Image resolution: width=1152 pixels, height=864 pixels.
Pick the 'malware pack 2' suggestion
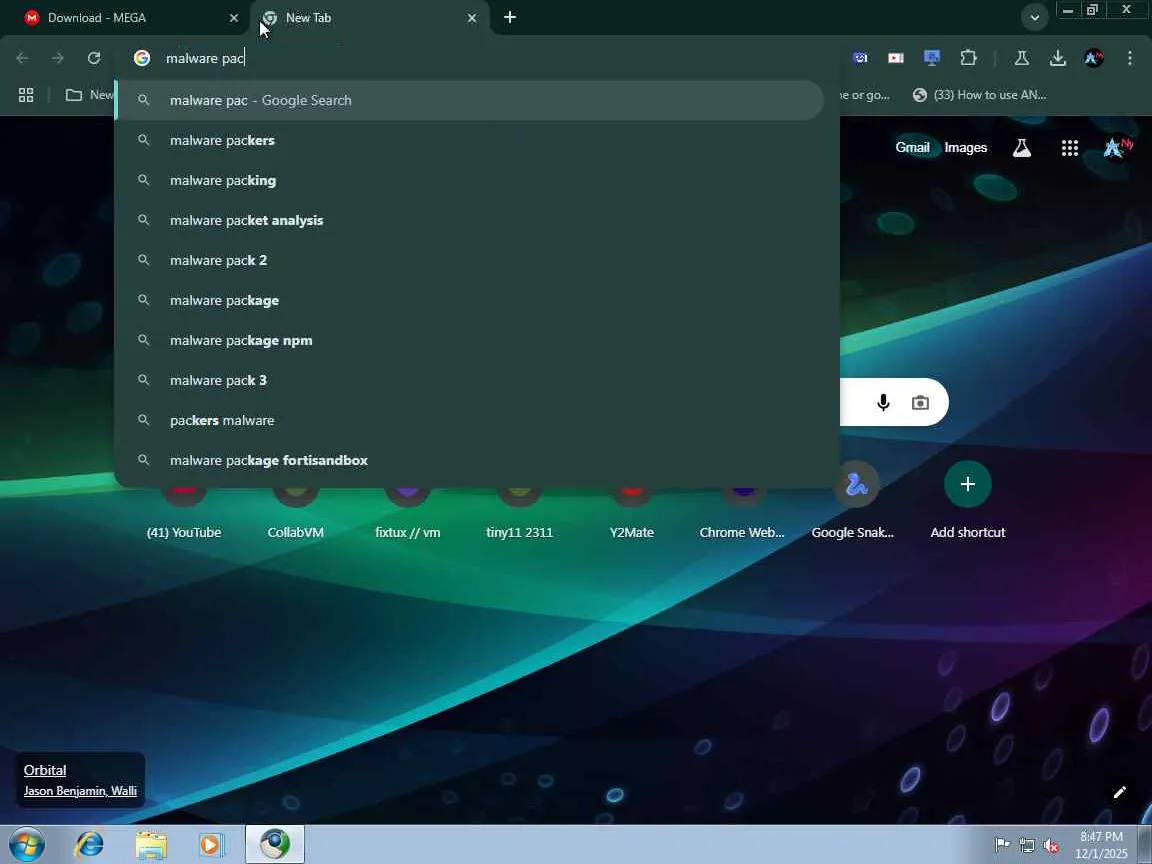(x=470, y=260)
